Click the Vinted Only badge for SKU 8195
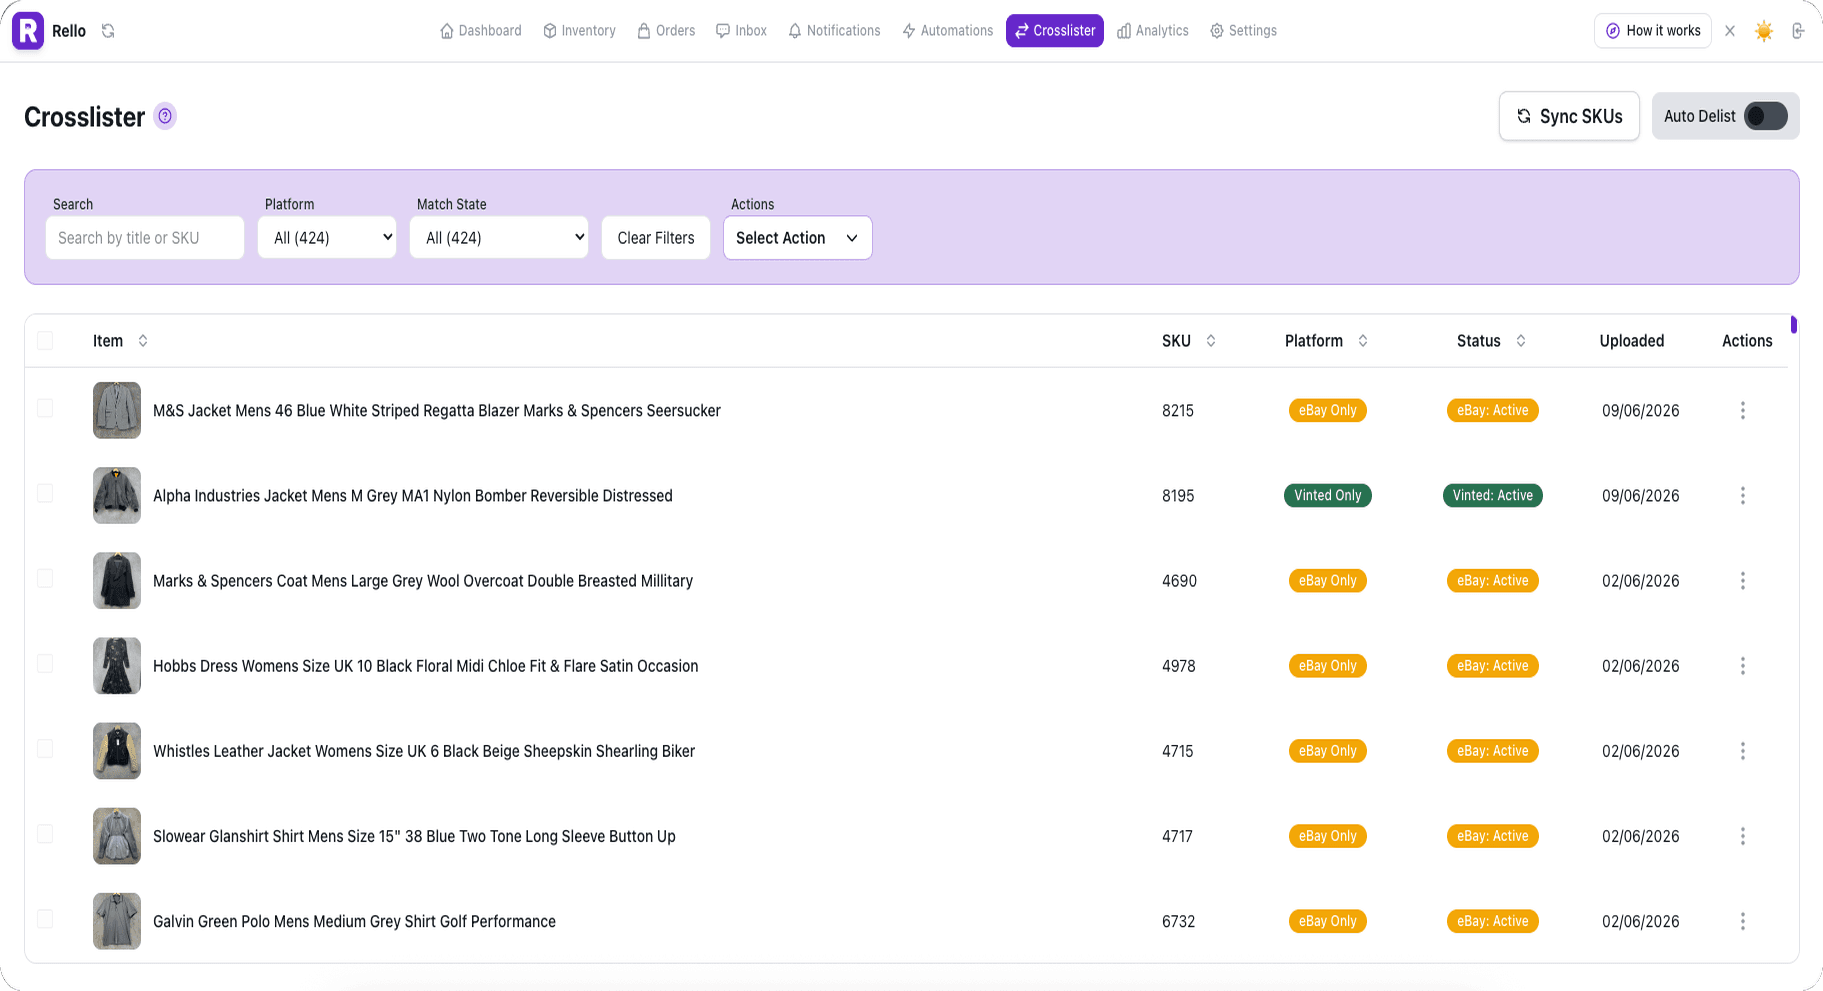Viewport: 1823px width, 991px height. (x=1328, y=495)
